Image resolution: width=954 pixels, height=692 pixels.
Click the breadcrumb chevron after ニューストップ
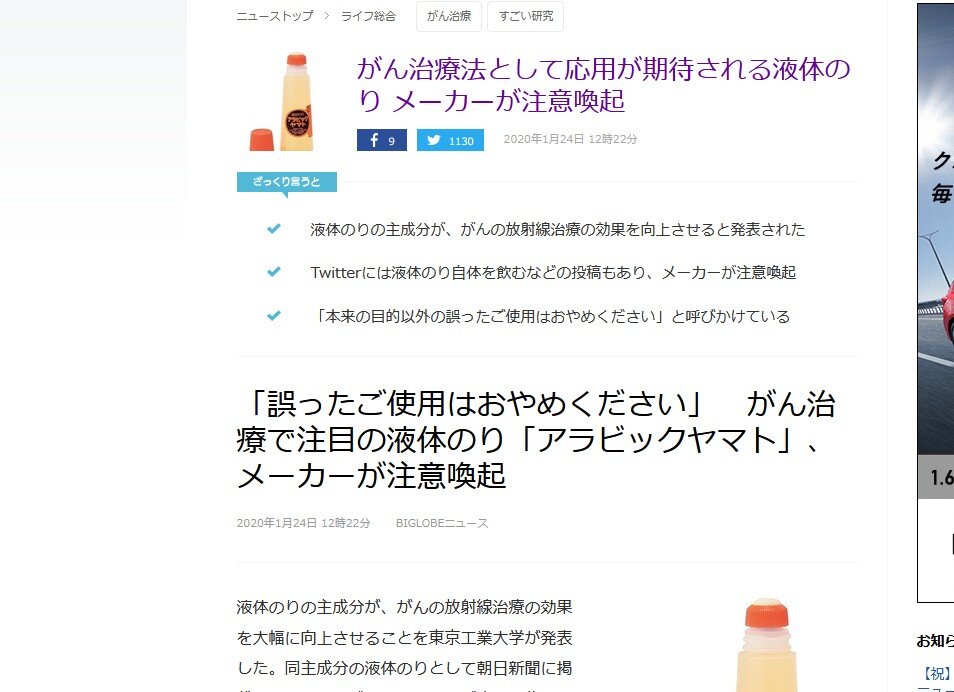pos(327,16)
